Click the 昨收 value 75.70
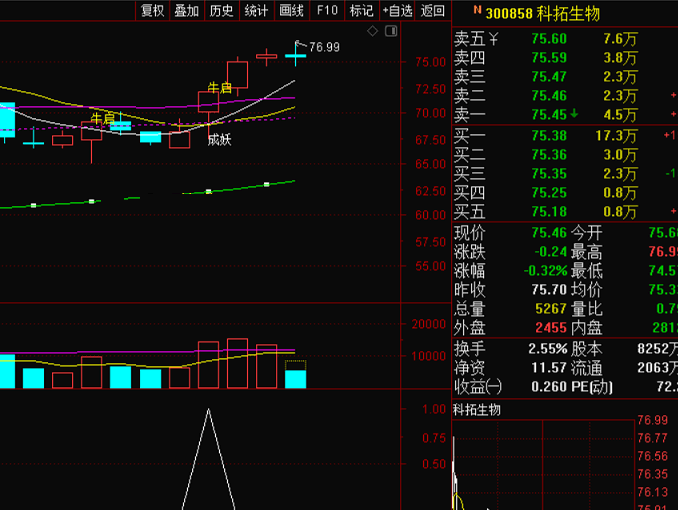Image resolution: width=678 pixels, height=510 pixels. [549, 289]
